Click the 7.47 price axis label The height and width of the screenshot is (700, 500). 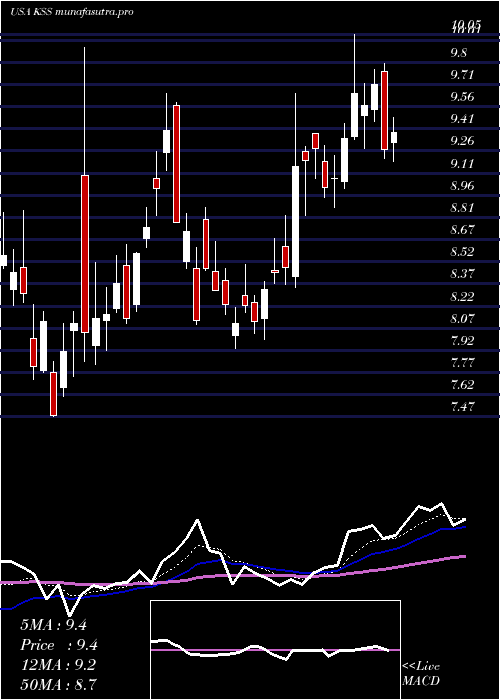pos(462,407)
